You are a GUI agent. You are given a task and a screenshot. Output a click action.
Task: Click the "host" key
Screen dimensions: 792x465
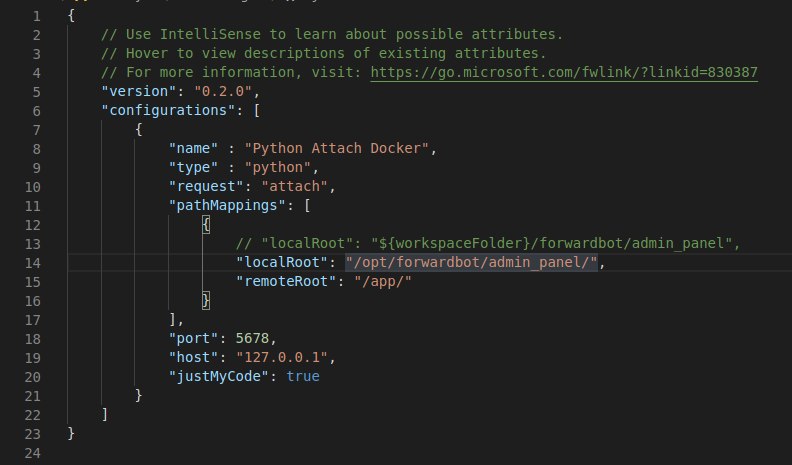(x=194, y=358)
